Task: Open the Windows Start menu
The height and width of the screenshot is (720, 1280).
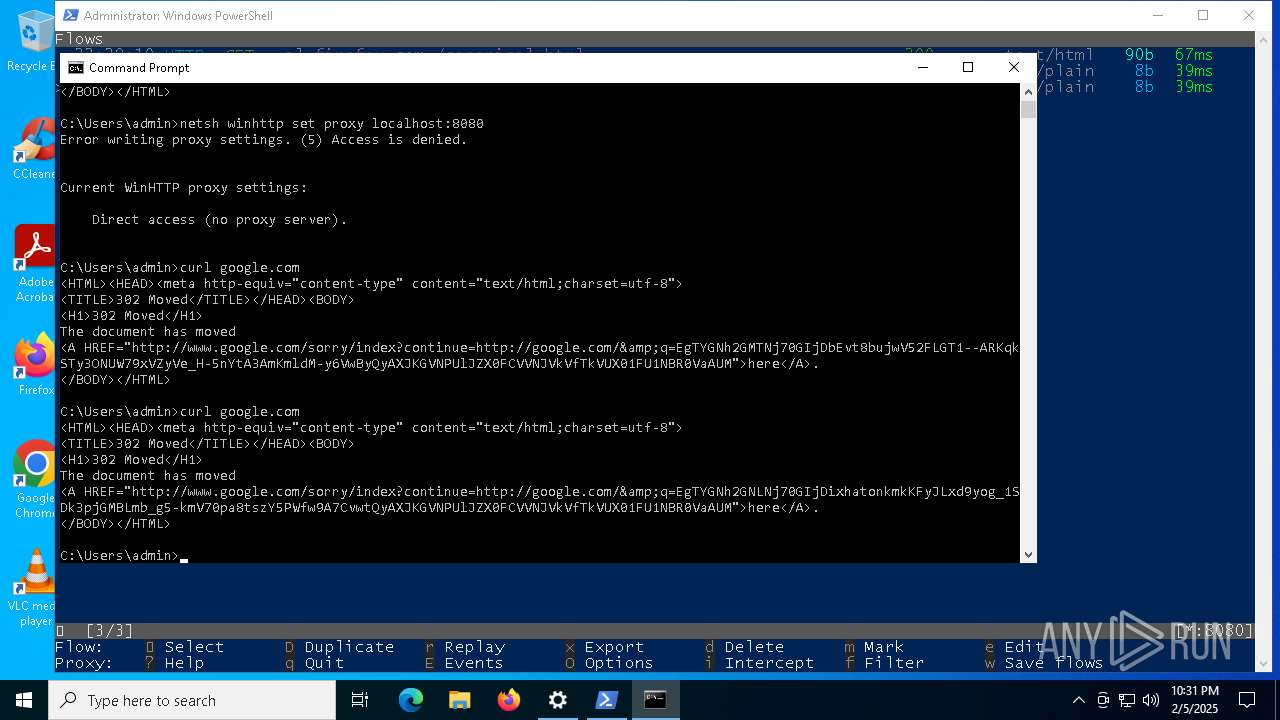Action: point(24,700)
